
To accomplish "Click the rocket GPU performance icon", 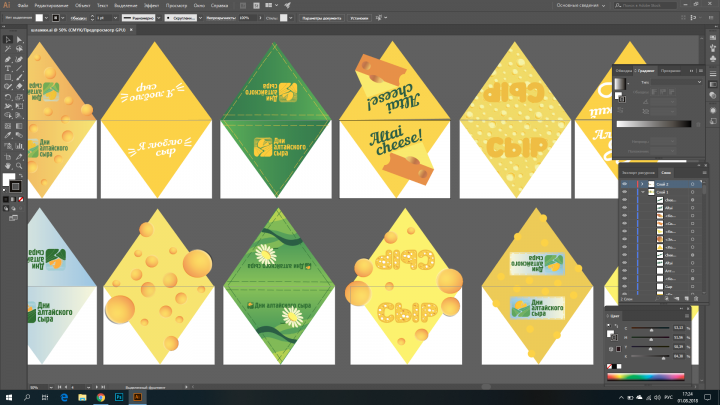I will click(287, 6).
